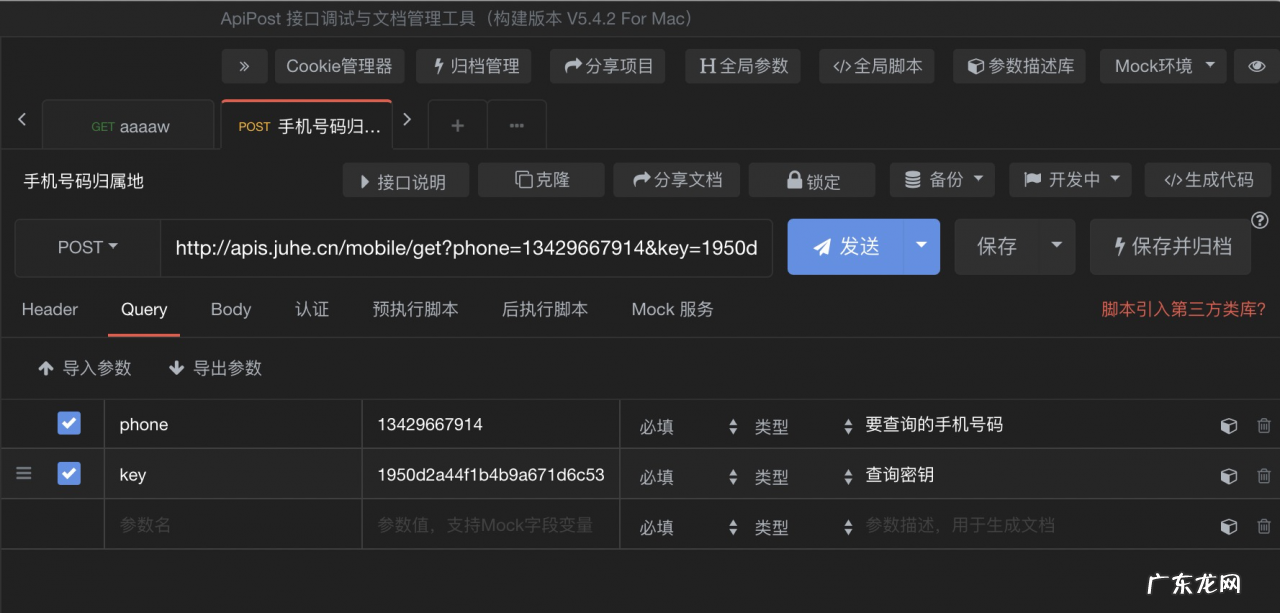This screenshot has width=1280, height=613.
Task: Open 全局参数 settings
Action: point(743,66)
